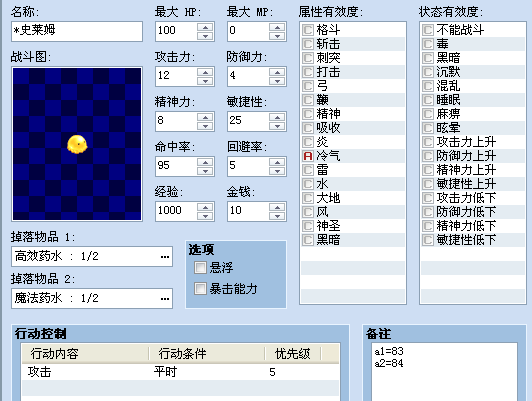Viewport: 532px width, 401px height.
Task: Decrease 回避率 with down arrow
Action: [277, 171]
